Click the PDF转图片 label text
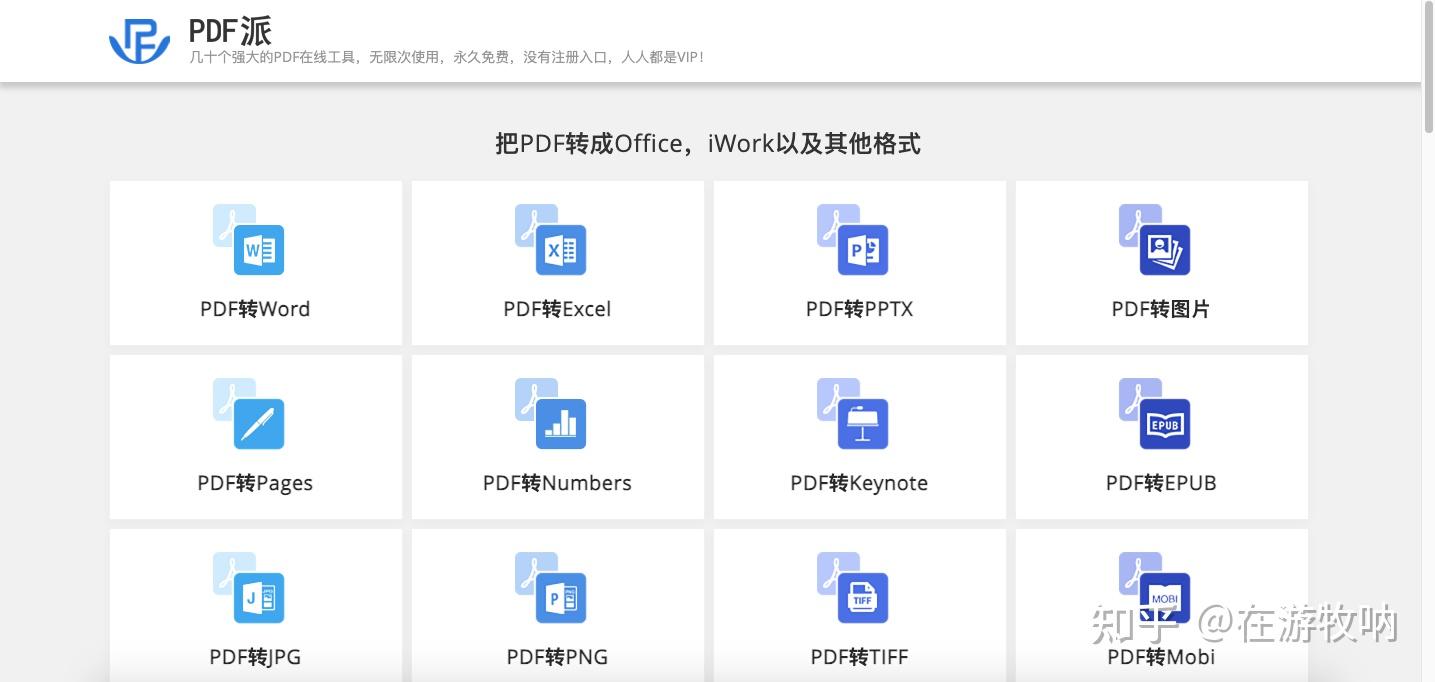The width and height of the screenshot is (1435, 682). (1161, 309)
